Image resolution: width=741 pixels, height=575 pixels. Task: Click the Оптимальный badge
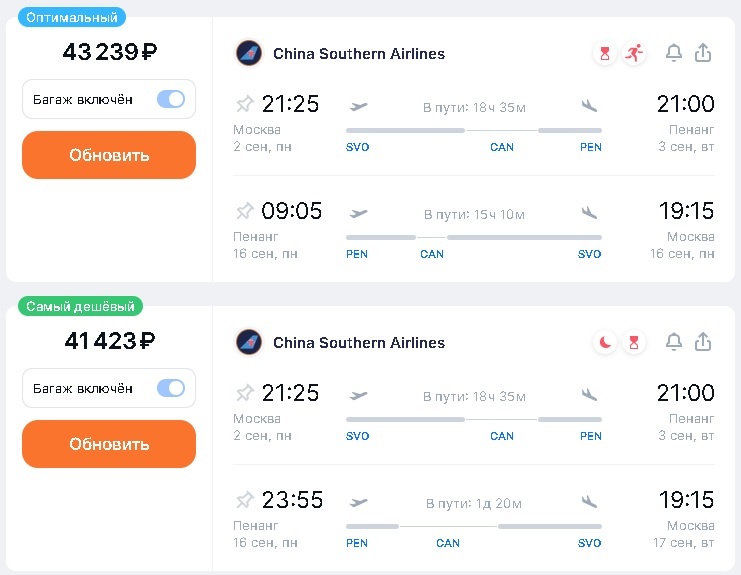72,18
